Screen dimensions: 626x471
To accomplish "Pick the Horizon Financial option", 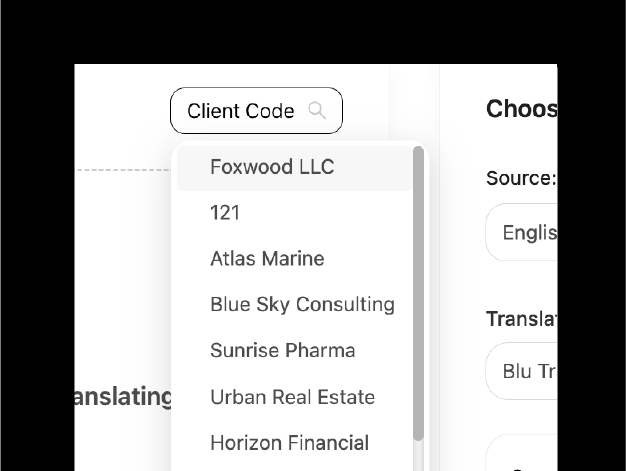I will pyautogui.click(x=289, y=443).
